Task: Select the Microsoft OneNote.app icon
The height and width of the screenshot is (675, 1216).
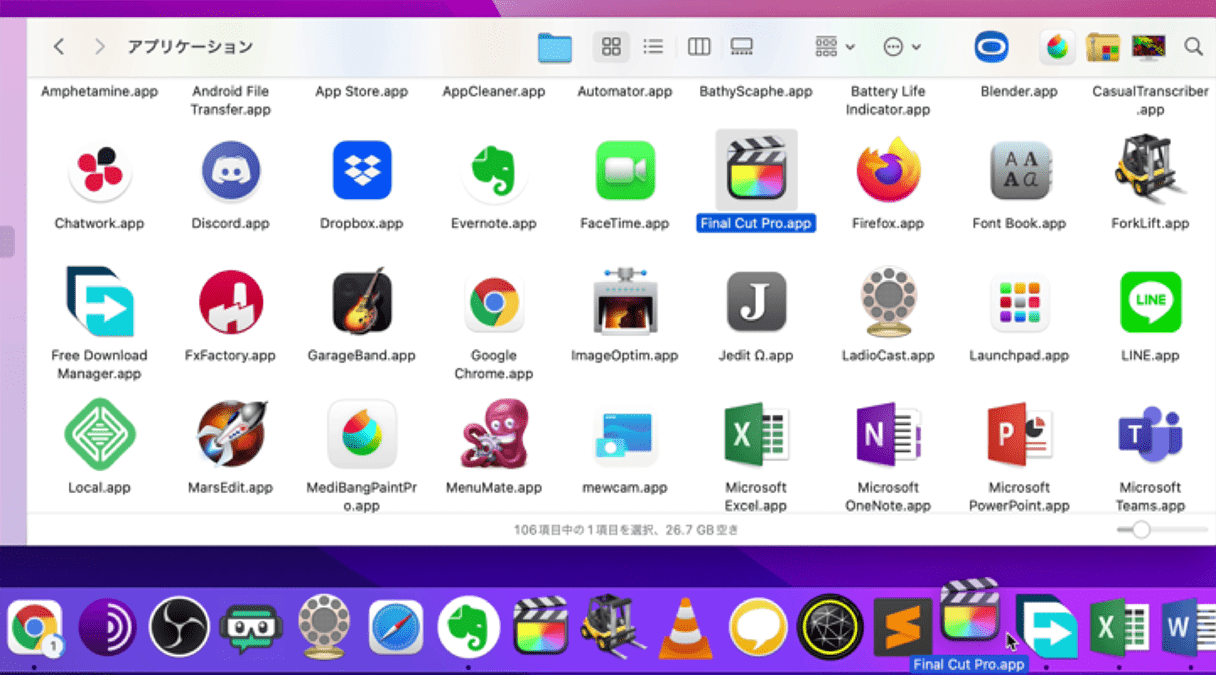Action: (x=888, y=434)
